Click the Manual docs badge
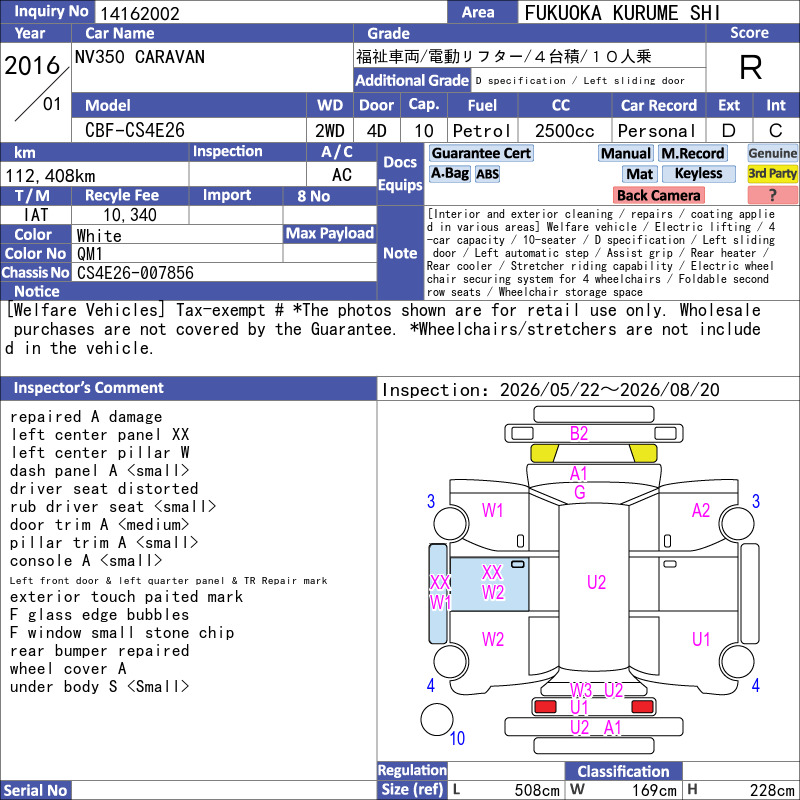The image size is (800, 800). [626, 153]
